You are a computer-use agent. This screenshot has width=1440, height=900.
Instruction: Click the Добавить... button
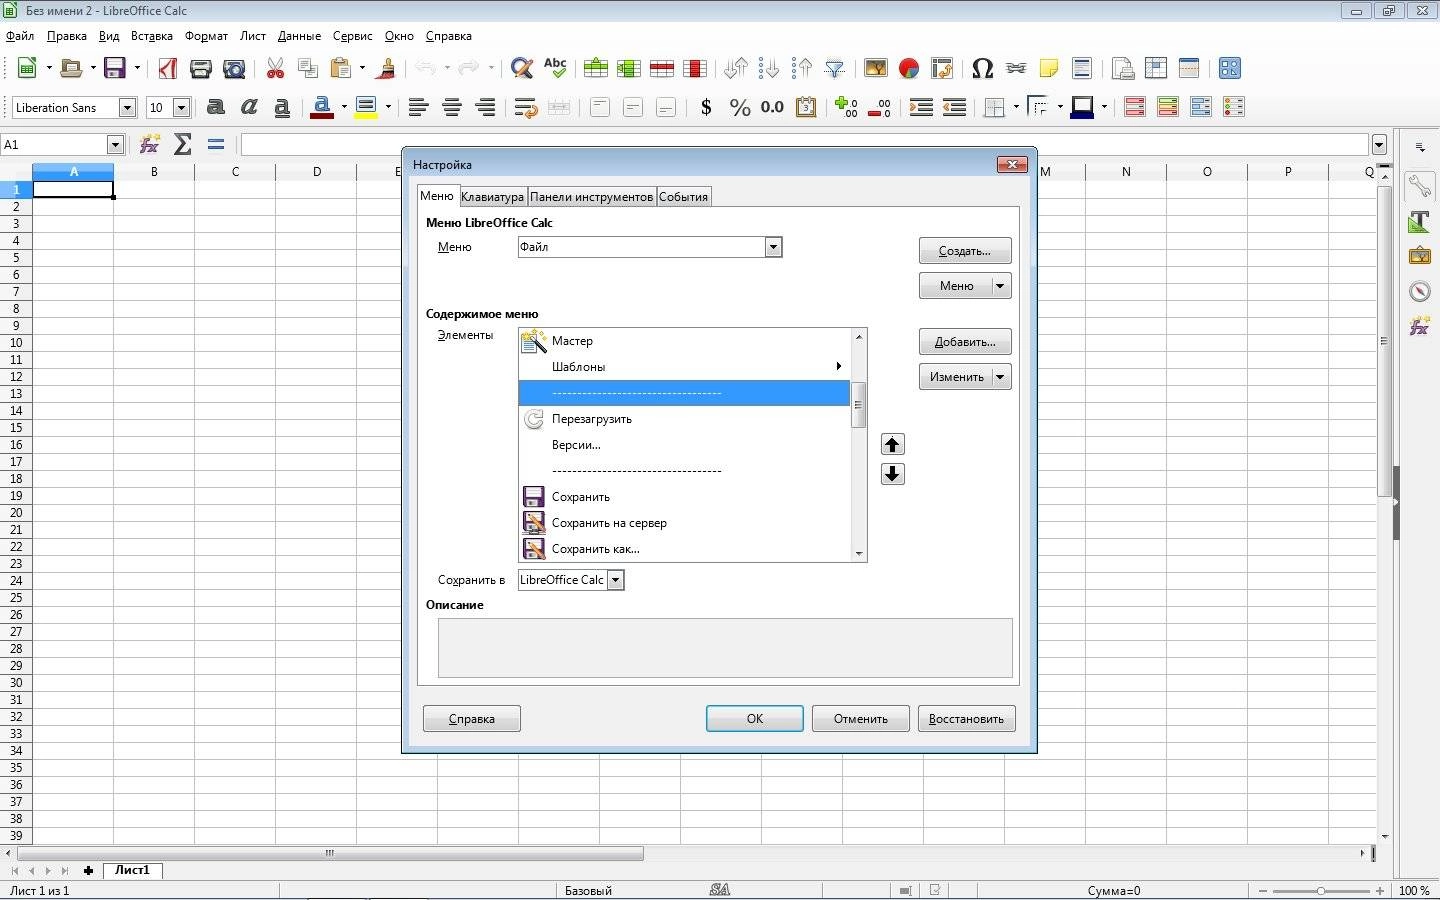(965, 342)
